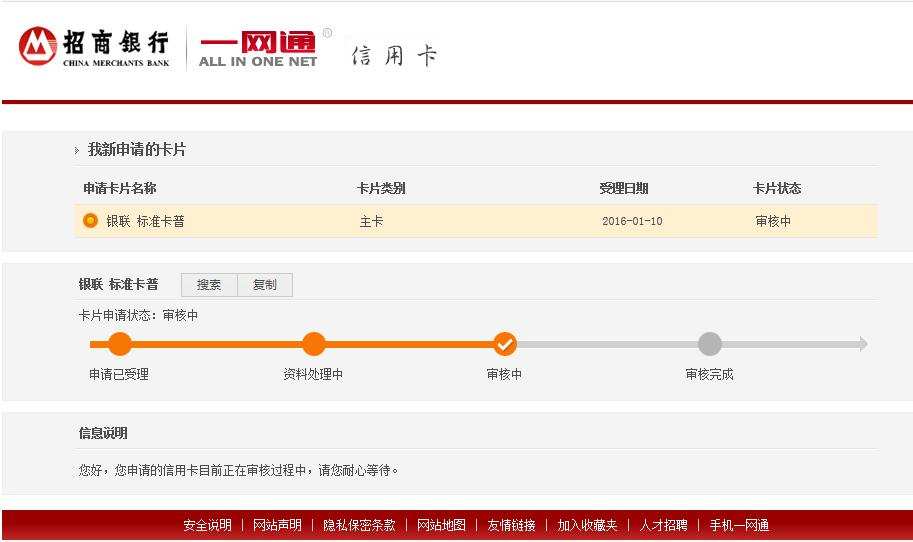The image size is (913, 542).
Task: Click the arrow at progress bar end
Action: tap(862, 344)
